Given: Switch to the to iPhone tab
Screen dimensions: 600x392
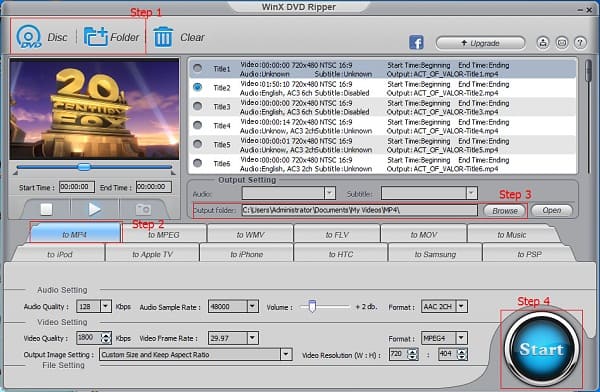Looking at the screenshot, I should (x=246, y=254).
